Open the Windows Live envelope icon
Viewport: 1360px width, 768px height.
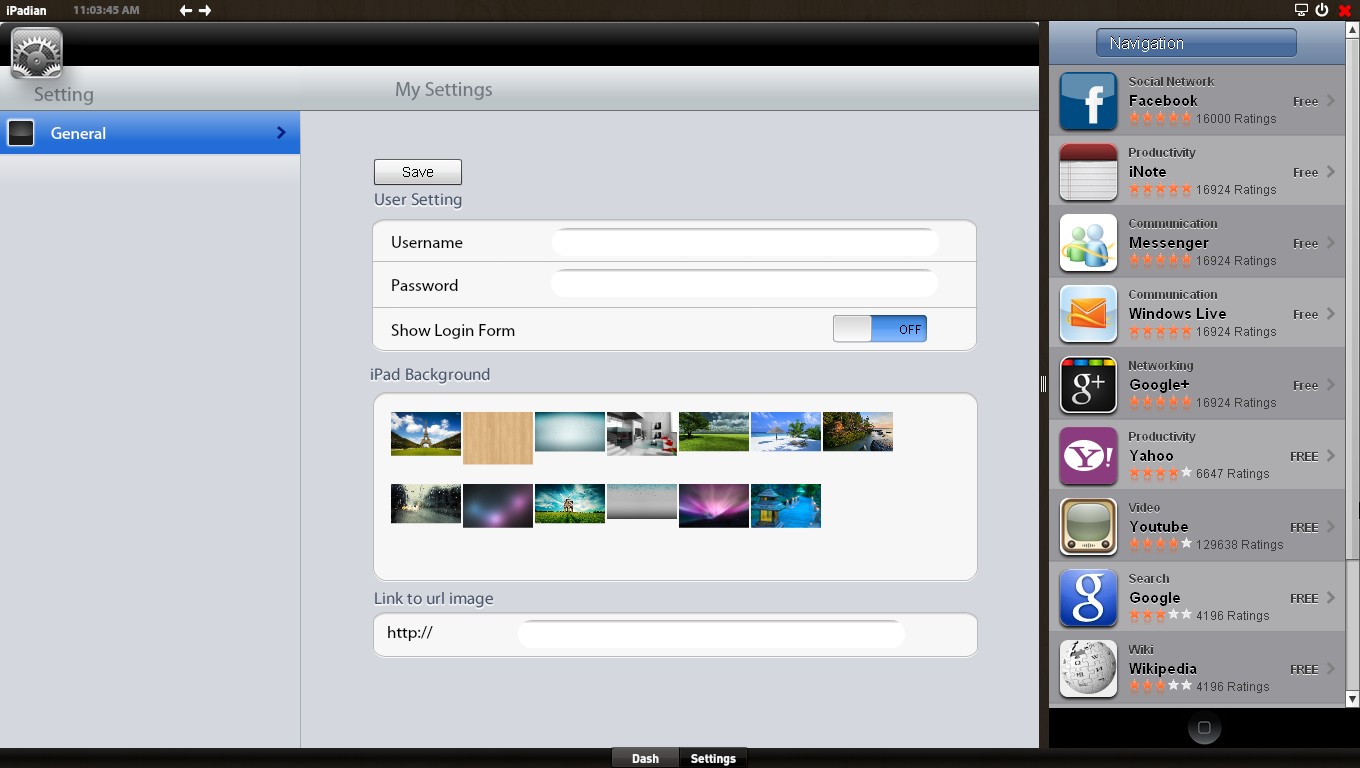(x=1088, y=314)
